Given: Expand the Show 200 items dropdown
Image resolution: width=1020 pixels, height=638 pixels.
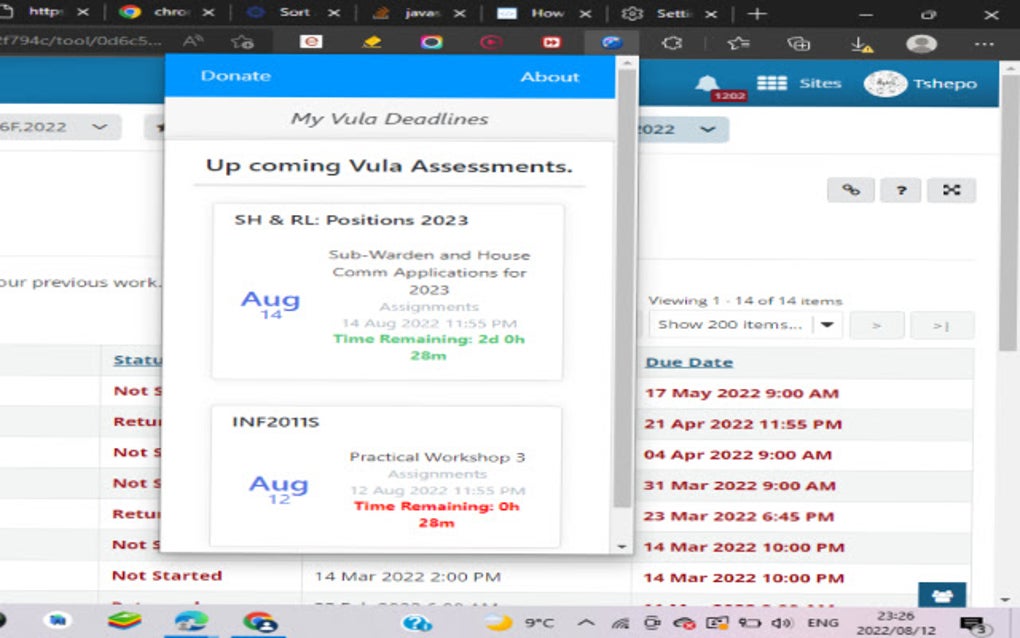Looking at the screenshot, I should (826, 324).
